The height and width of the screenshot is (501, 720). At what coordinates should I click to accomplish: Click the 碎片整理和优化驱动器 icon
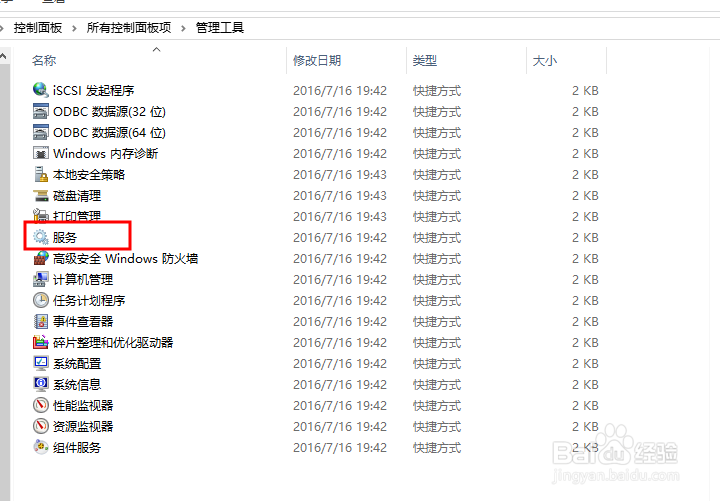(x=41, y=342)
